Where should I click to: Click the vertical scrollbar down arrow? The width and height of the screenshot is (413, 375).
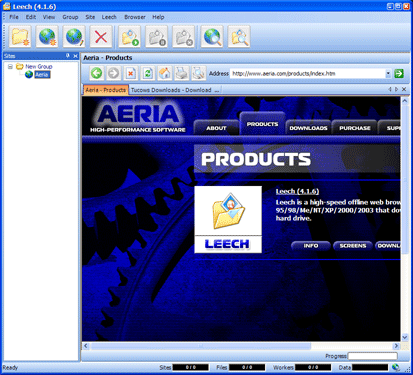coord(405,337)
